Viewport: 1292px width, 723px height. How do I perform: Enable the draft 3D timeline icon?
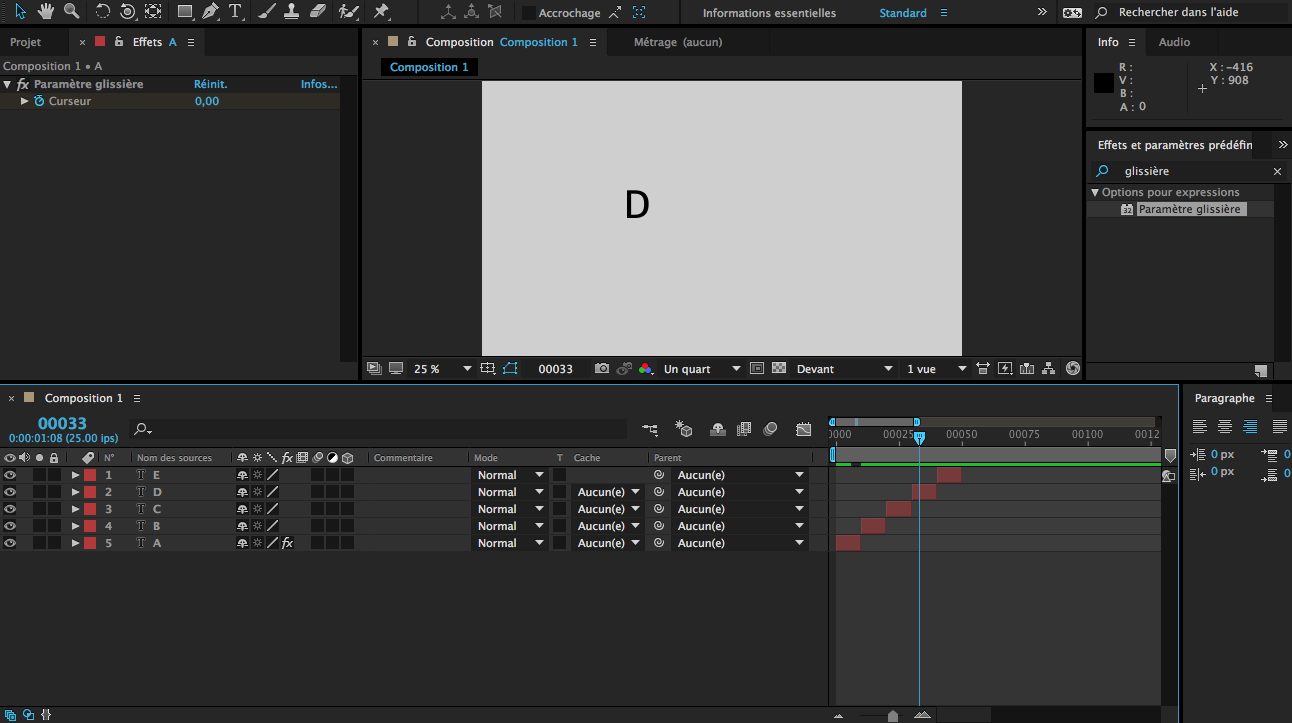pos(684,429)
